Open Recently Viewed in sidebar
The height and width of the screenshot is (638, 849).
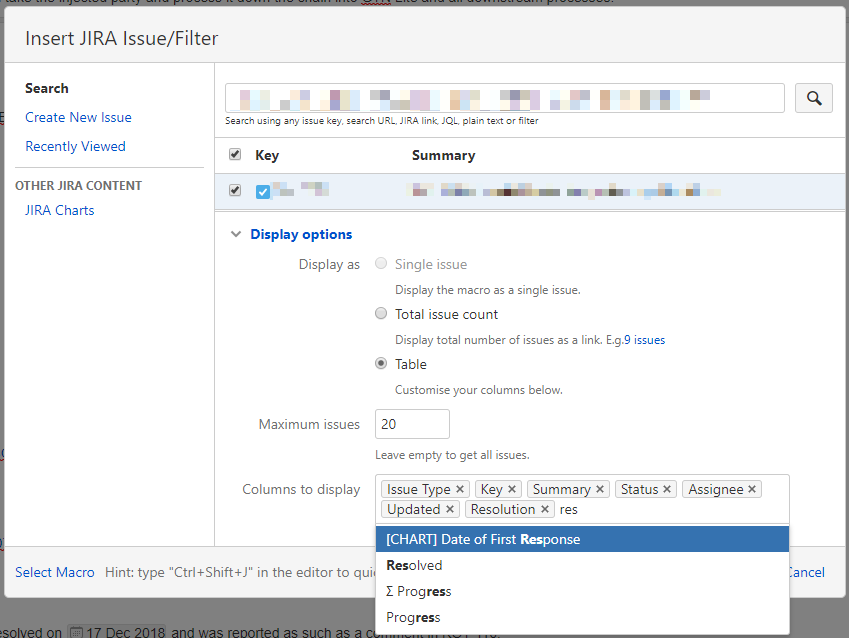(x=75, y=146)
